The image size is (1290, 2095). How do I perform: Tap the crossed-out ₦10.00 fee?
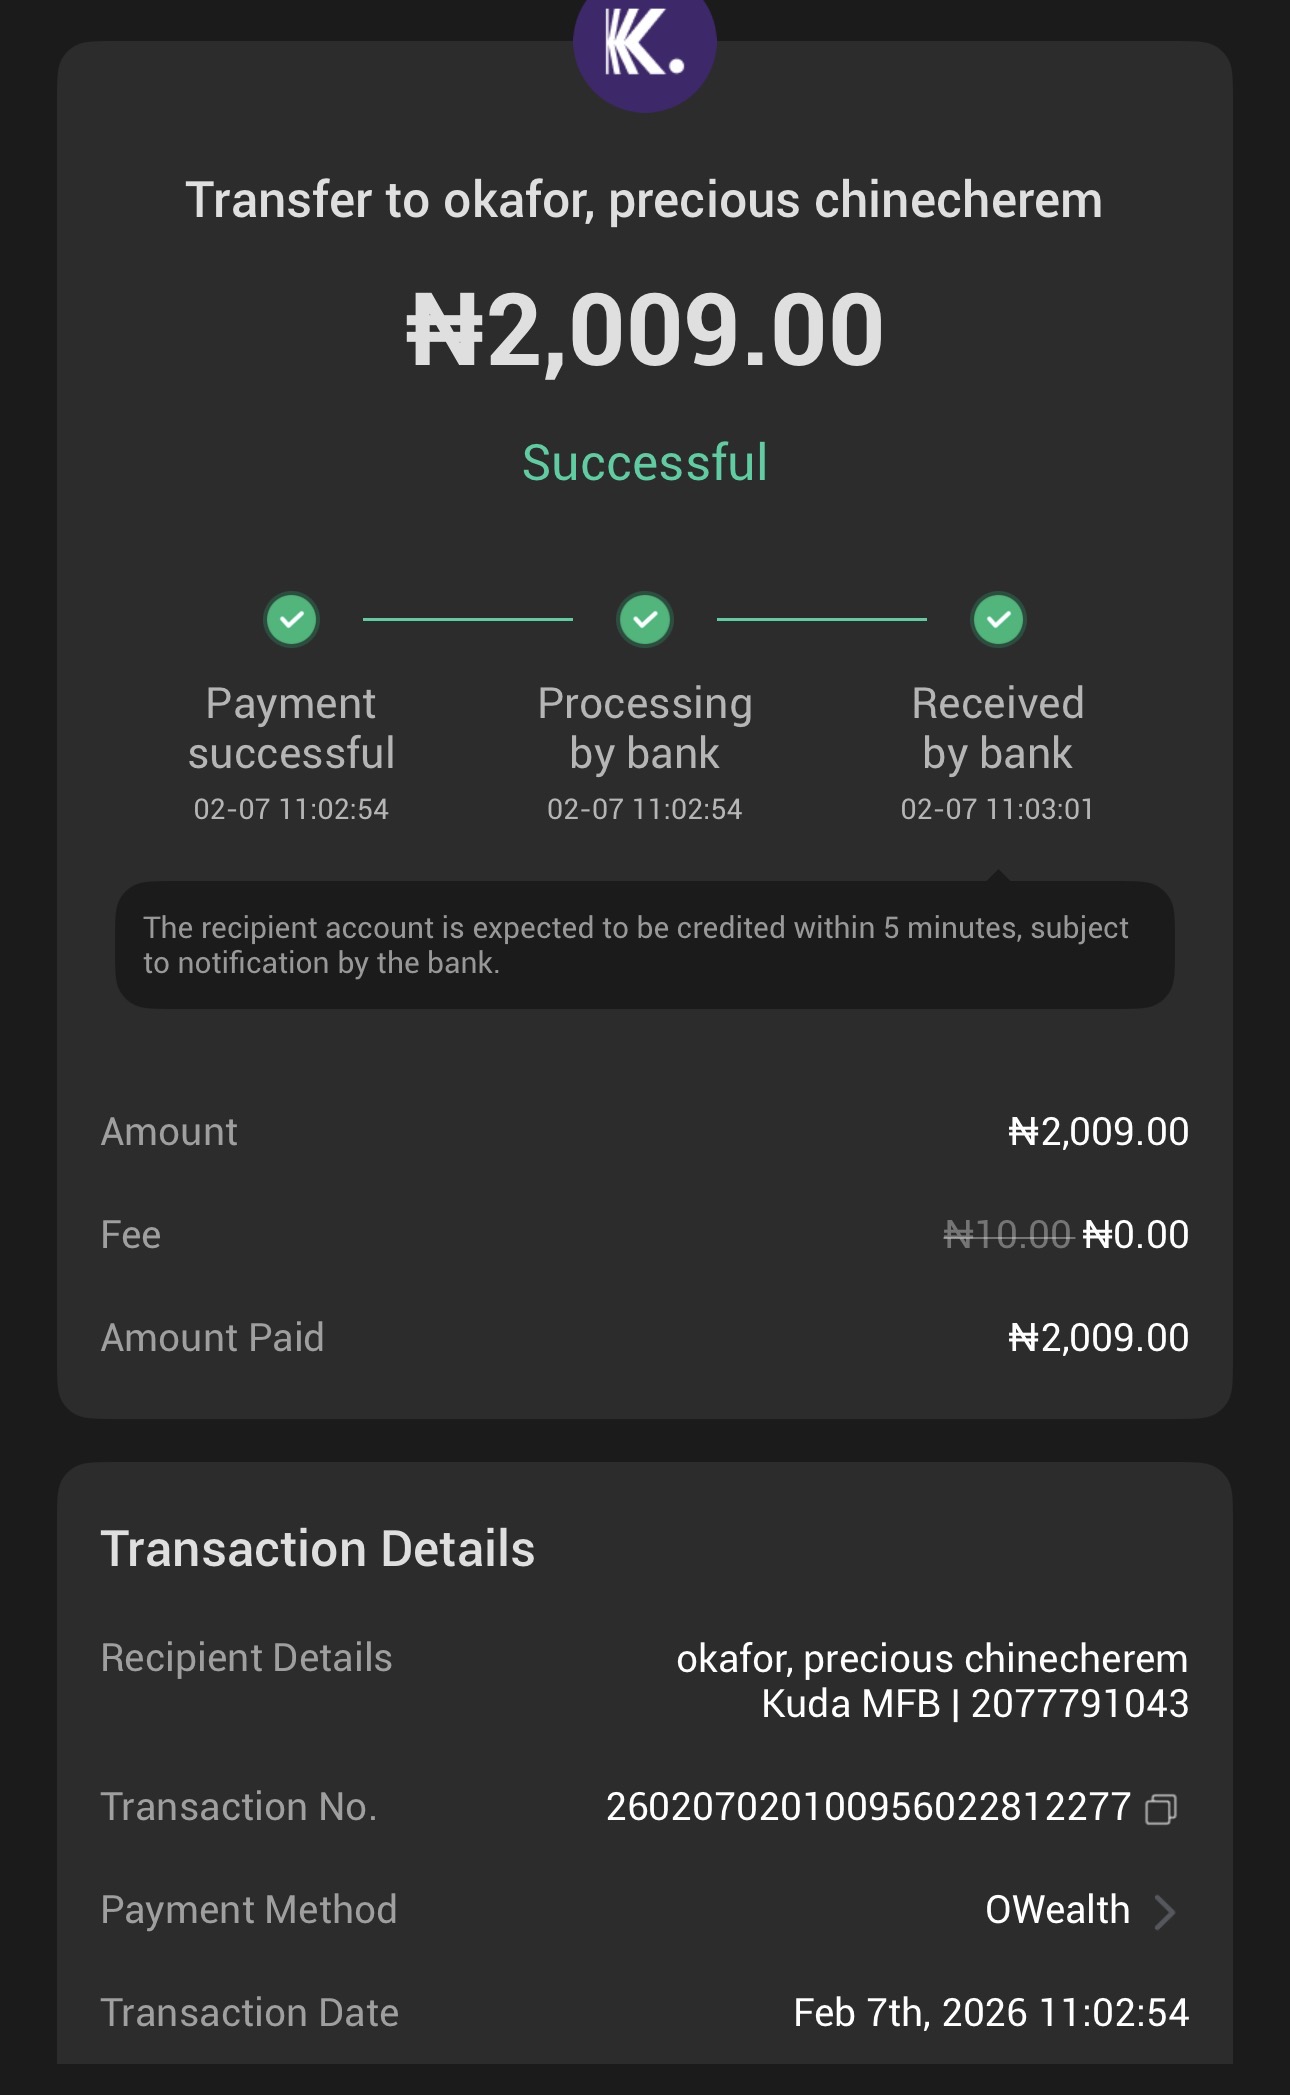pos(1007,1235)
